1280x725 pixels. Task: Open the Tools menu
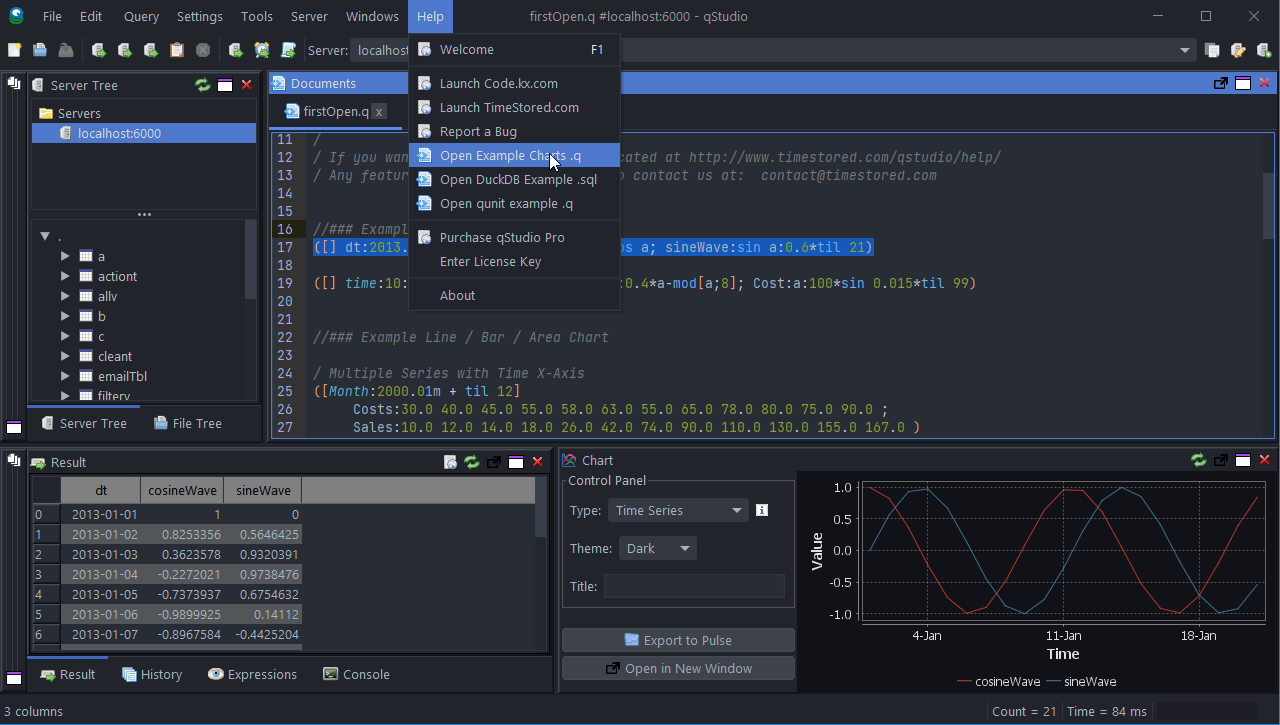[256, 16]
